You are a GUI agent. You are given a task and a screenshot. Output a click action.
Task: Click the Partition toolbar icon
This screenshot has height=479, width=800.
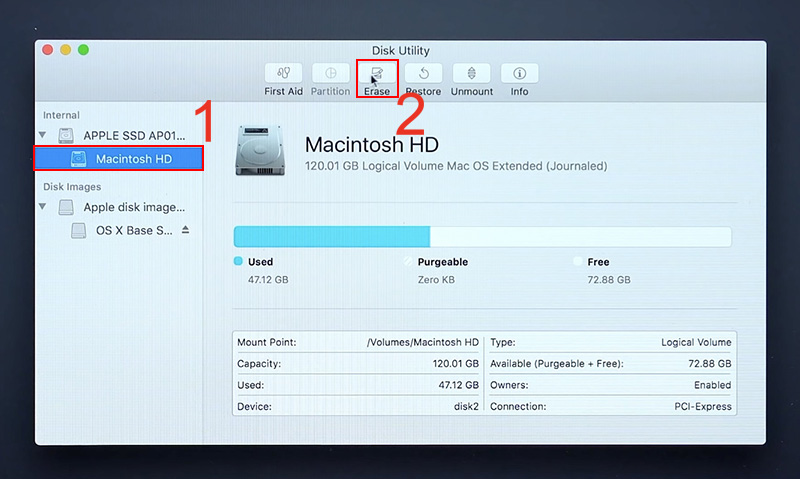(x=331, y=73)
